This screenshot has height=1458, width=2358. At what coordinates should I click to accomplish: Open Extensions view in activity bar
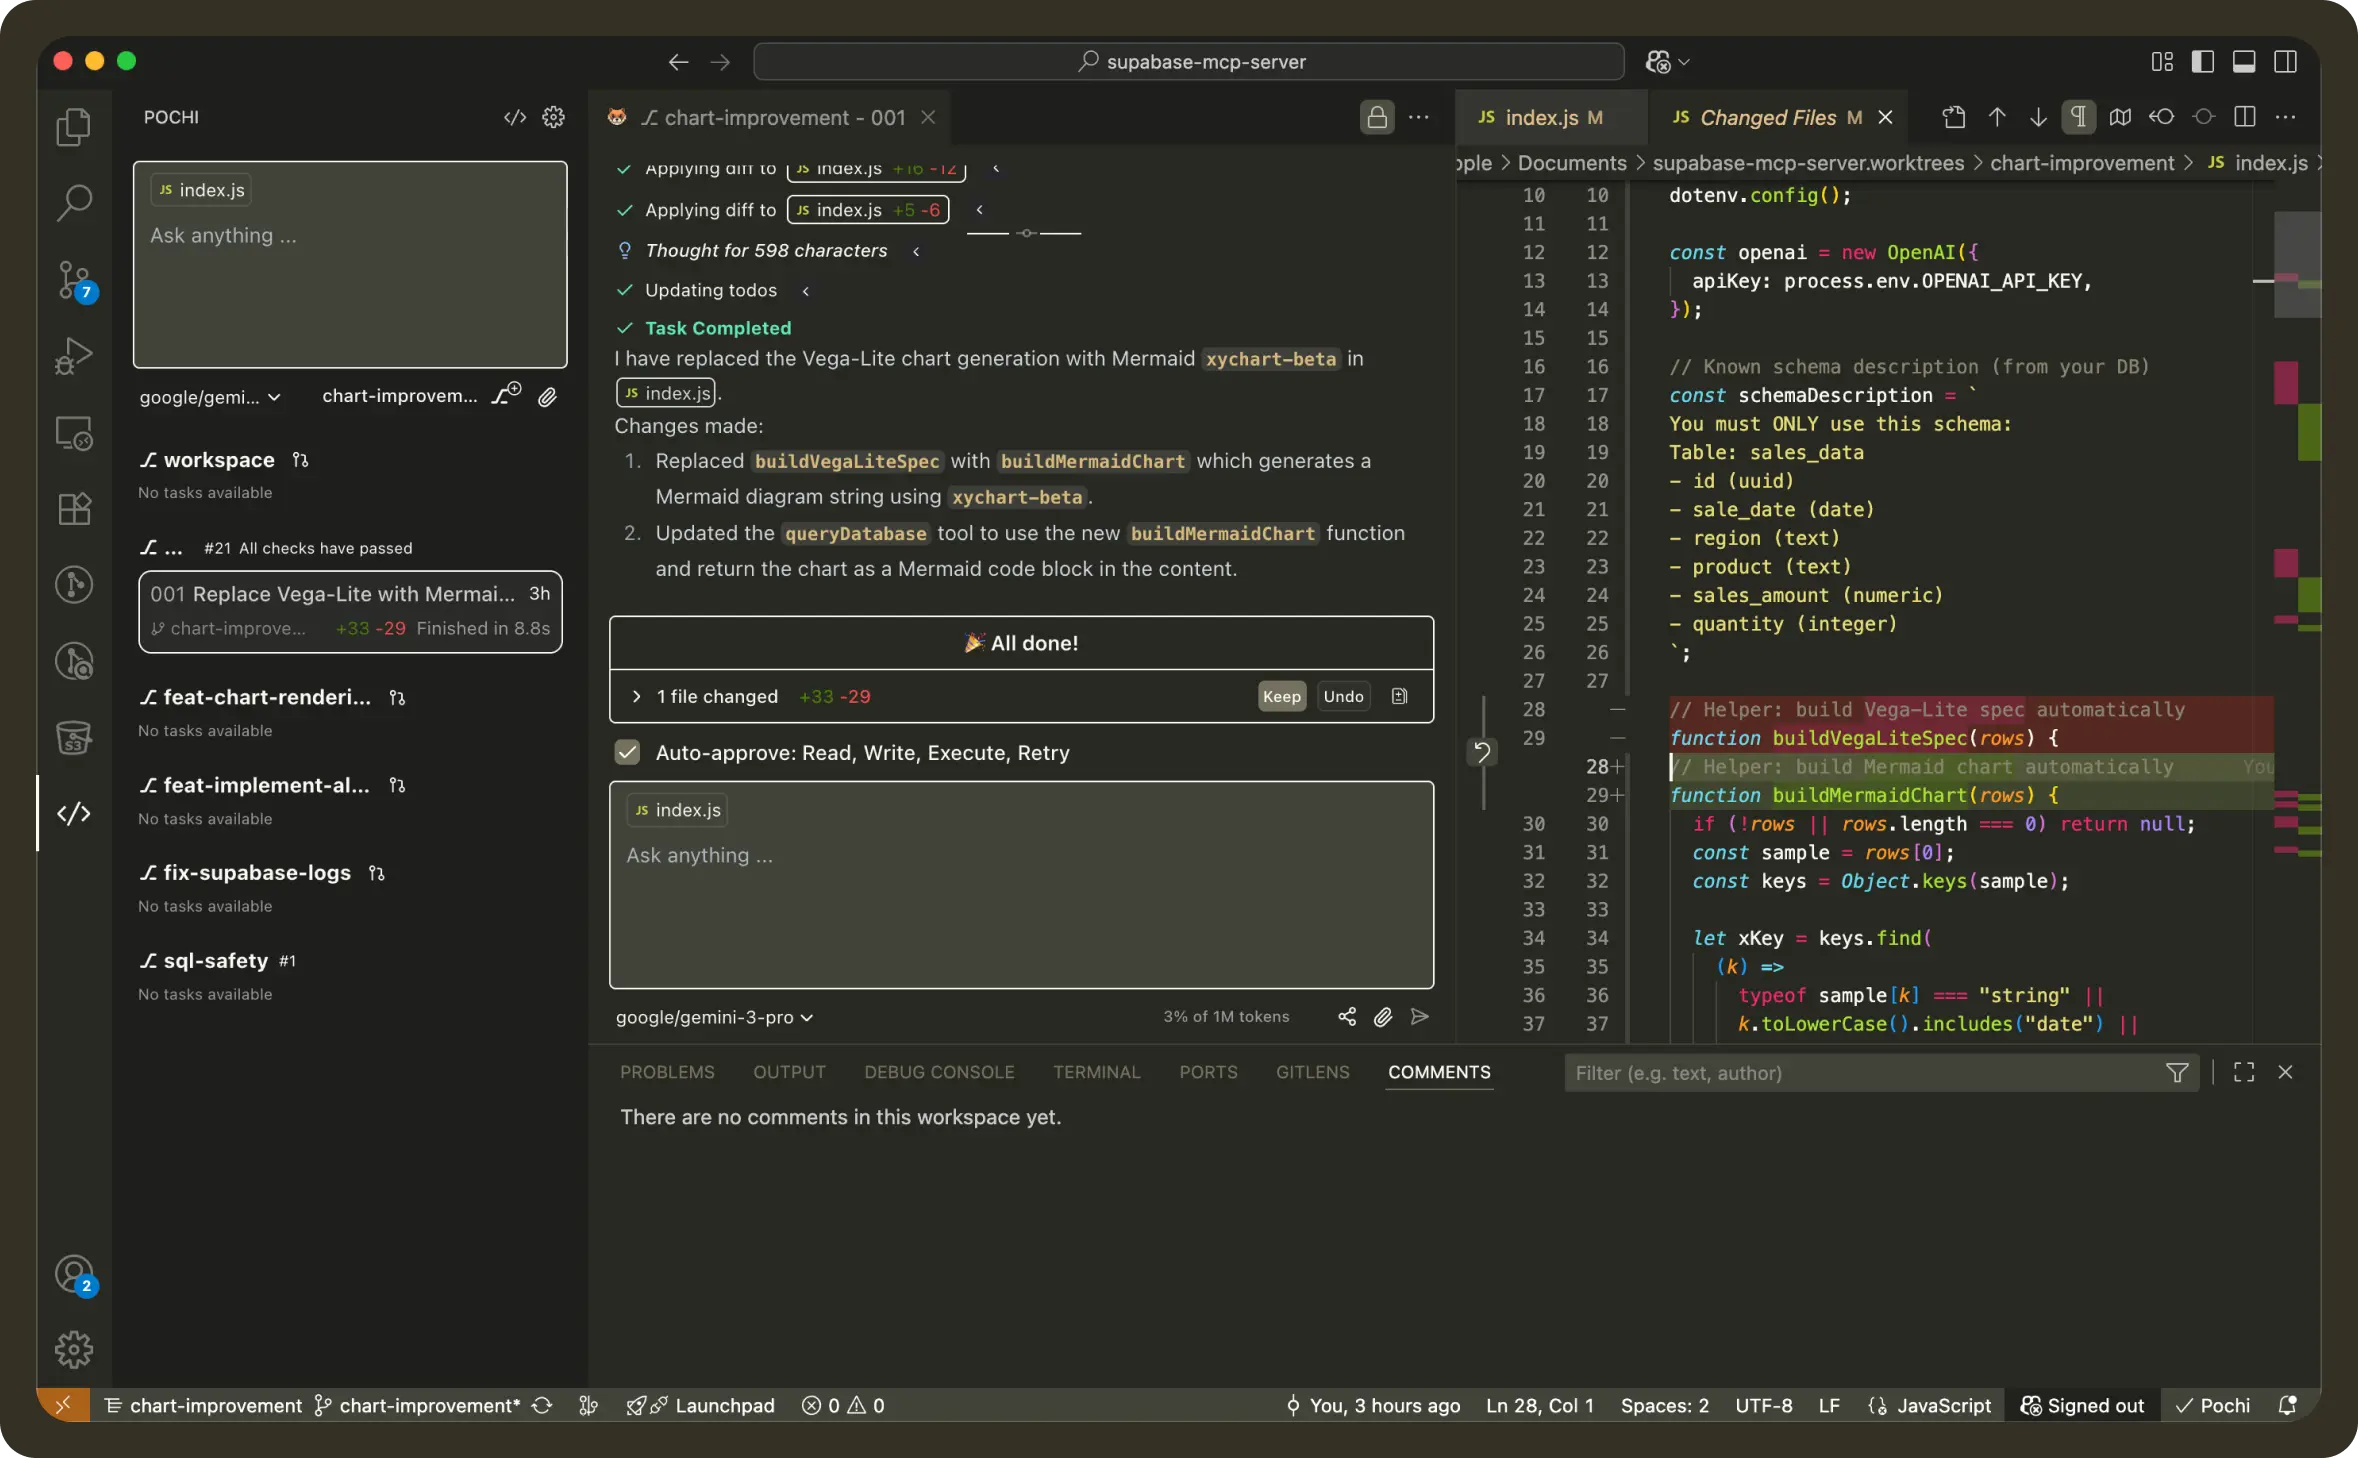click(x=74, y=509)
